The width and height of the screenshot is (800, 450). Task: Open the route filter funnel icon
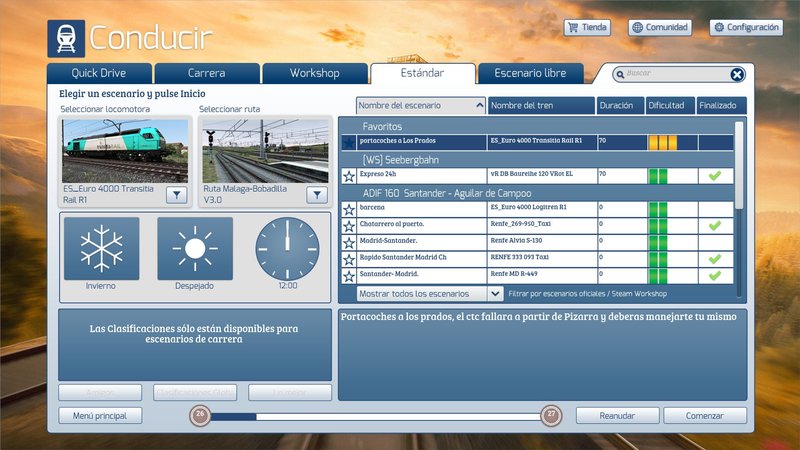(317, 195)
